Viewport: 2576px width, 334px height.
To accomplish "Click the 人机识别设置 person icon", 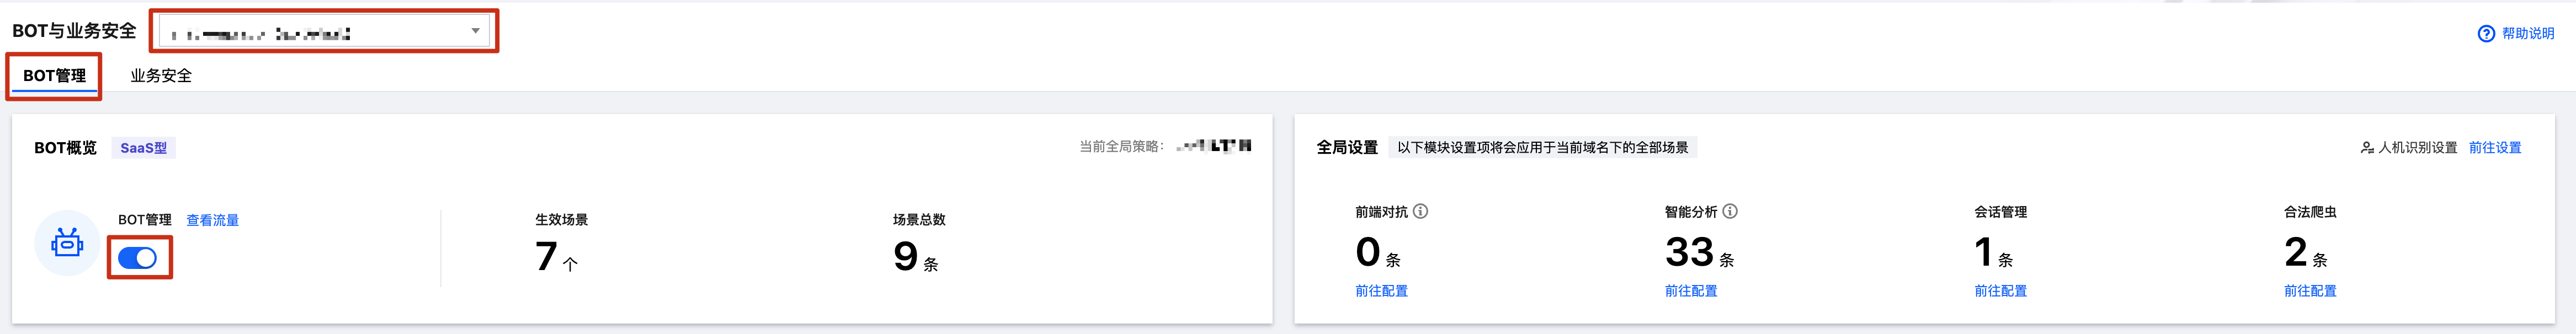I will (2366, 148).
